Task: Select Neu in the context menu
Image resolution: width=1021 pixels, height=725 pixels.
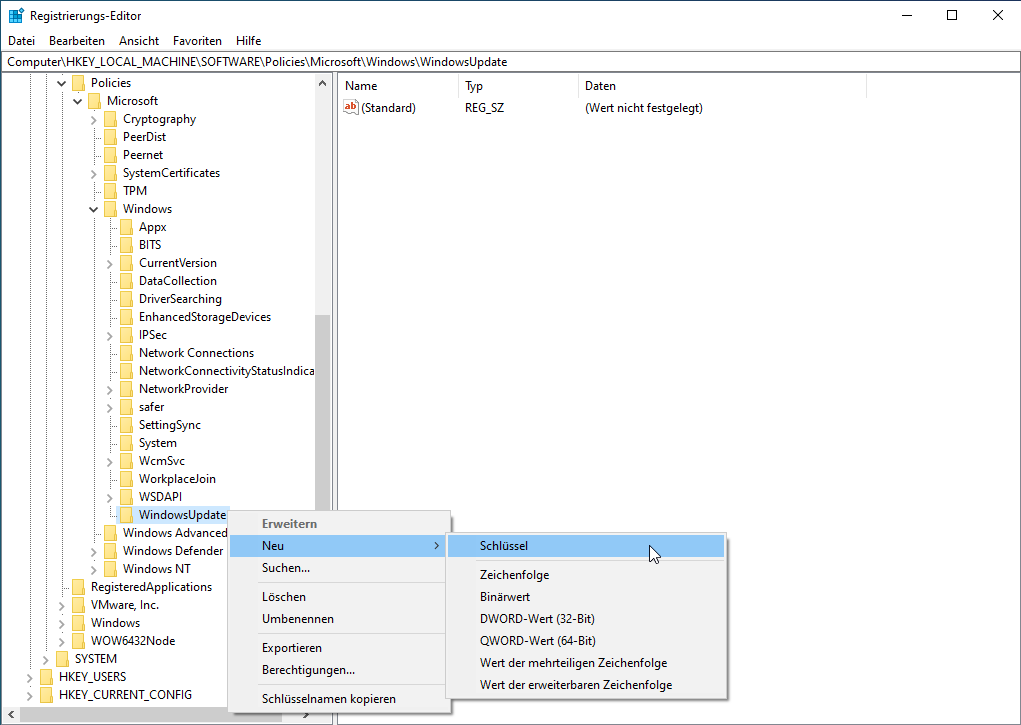Action: pos(339,546)
